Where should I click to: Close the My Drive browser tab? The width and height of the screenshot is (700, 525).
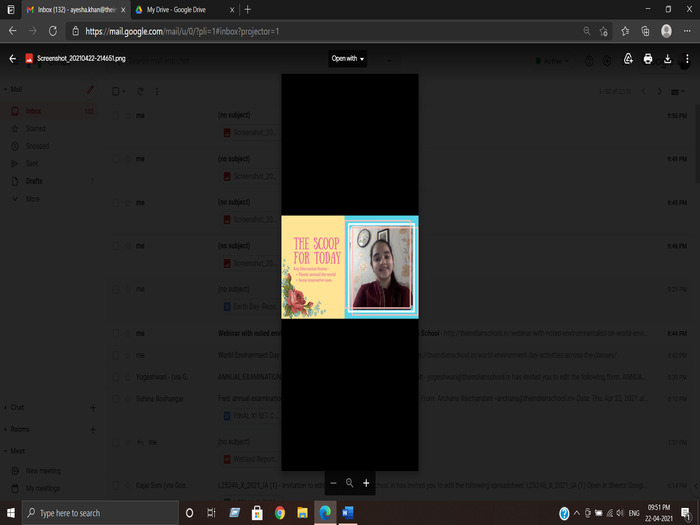232,10
